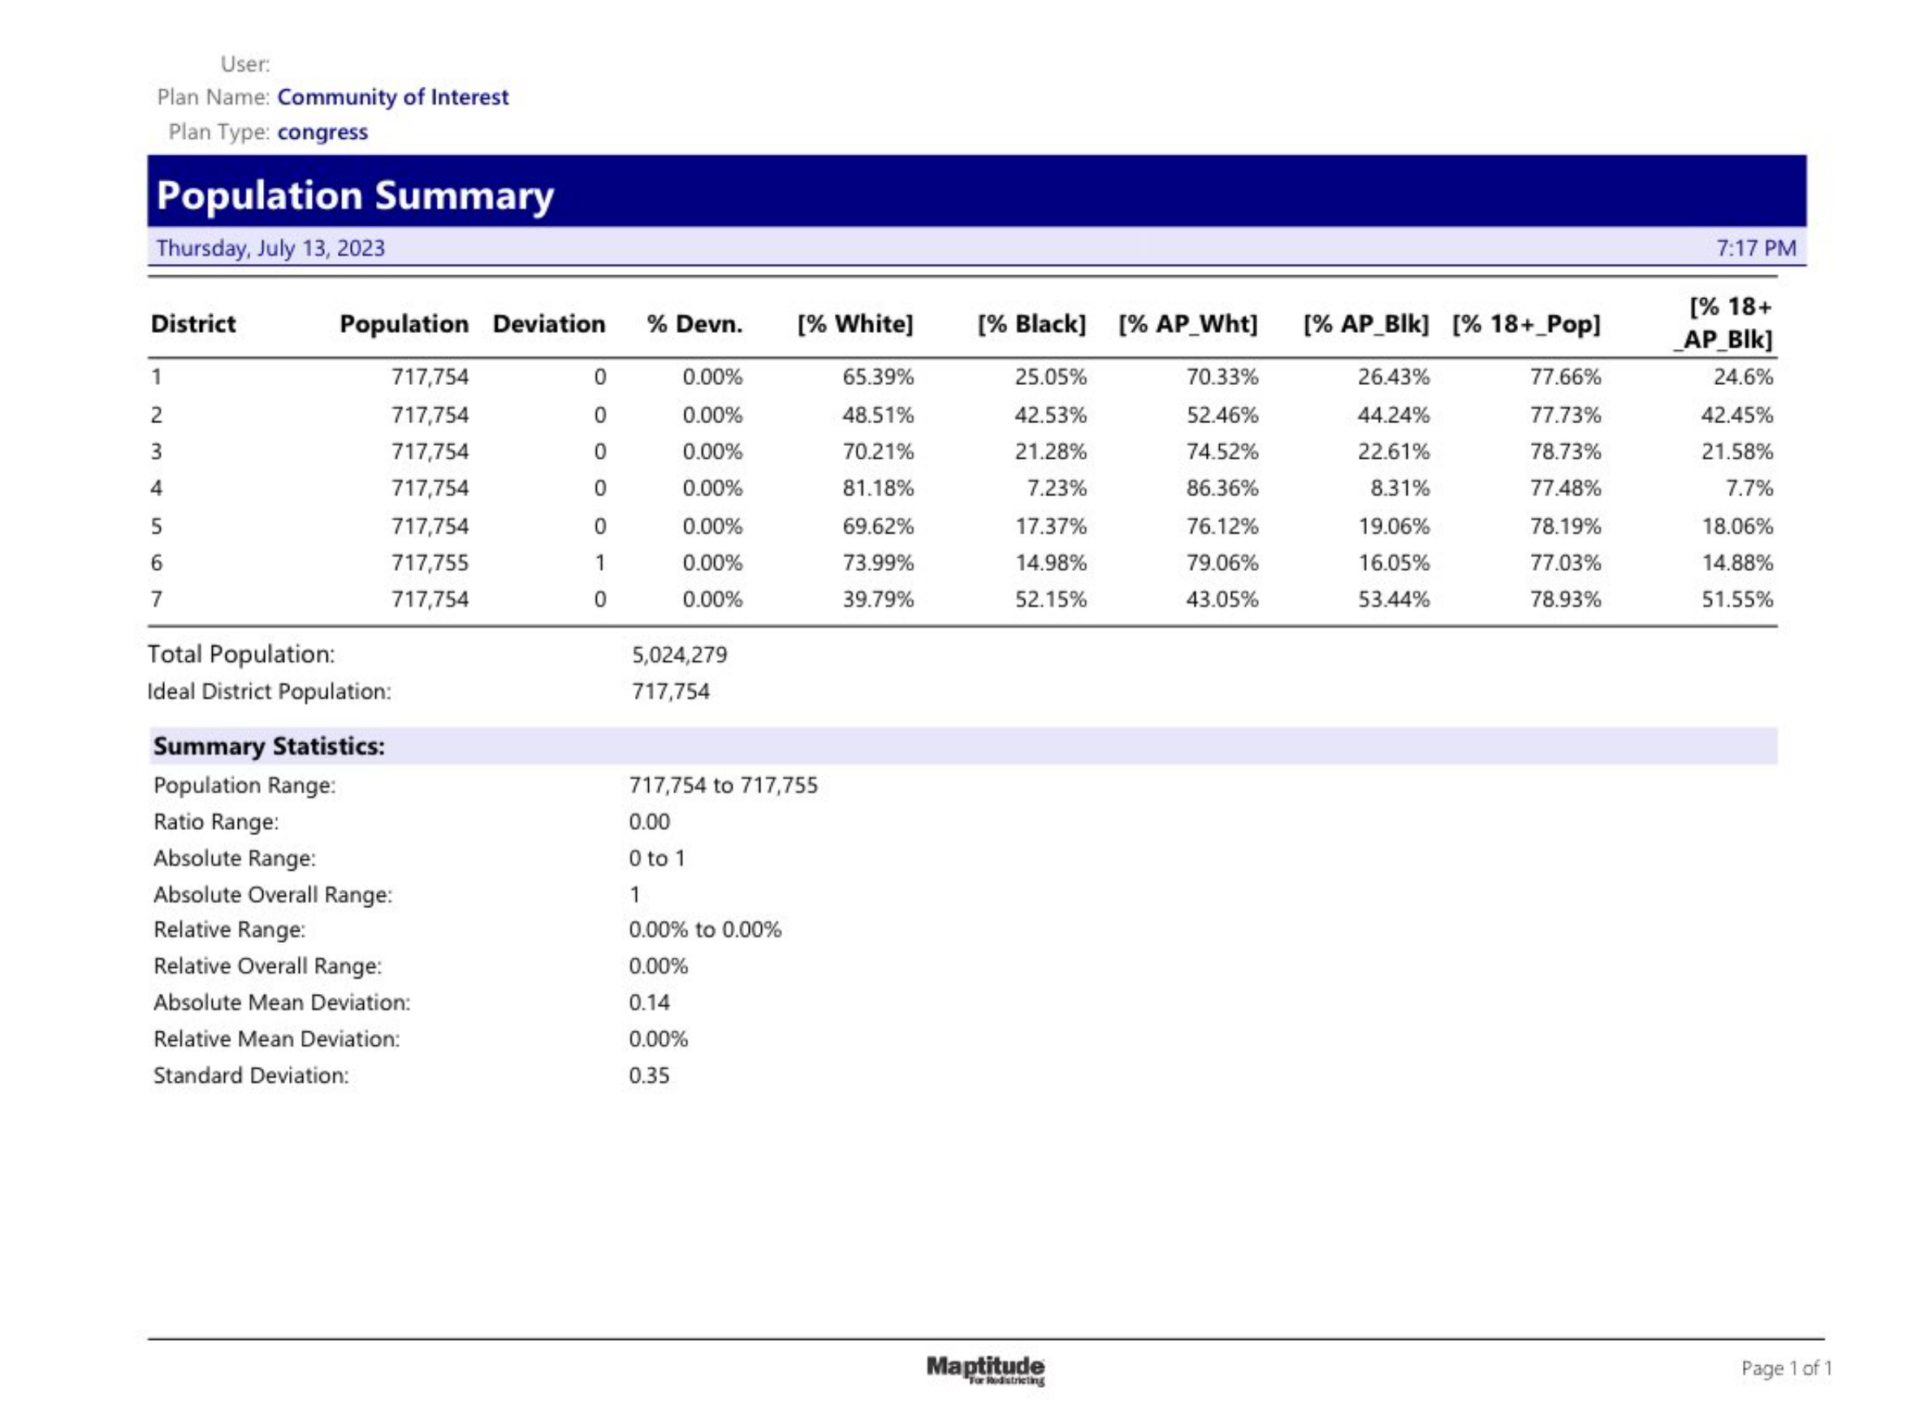Click District 7's 52.15% Black value

(1050, 600)
